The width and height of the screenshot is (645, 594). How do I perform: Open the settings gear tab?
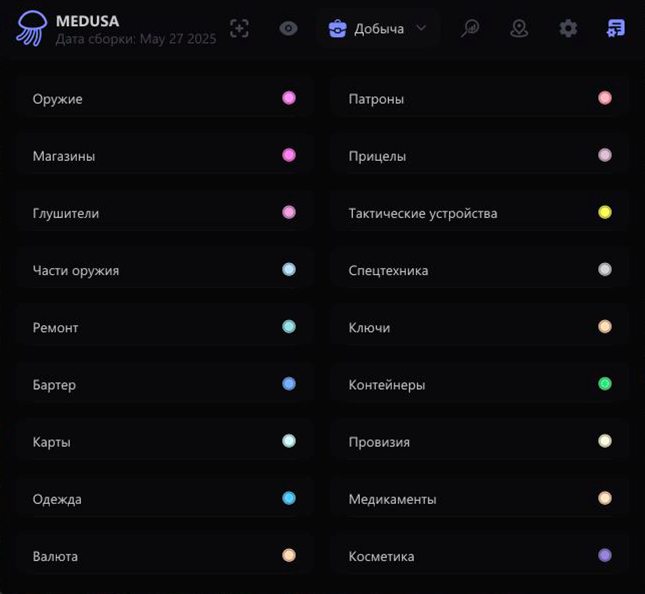pyautogui.click(x=568, y=29)
